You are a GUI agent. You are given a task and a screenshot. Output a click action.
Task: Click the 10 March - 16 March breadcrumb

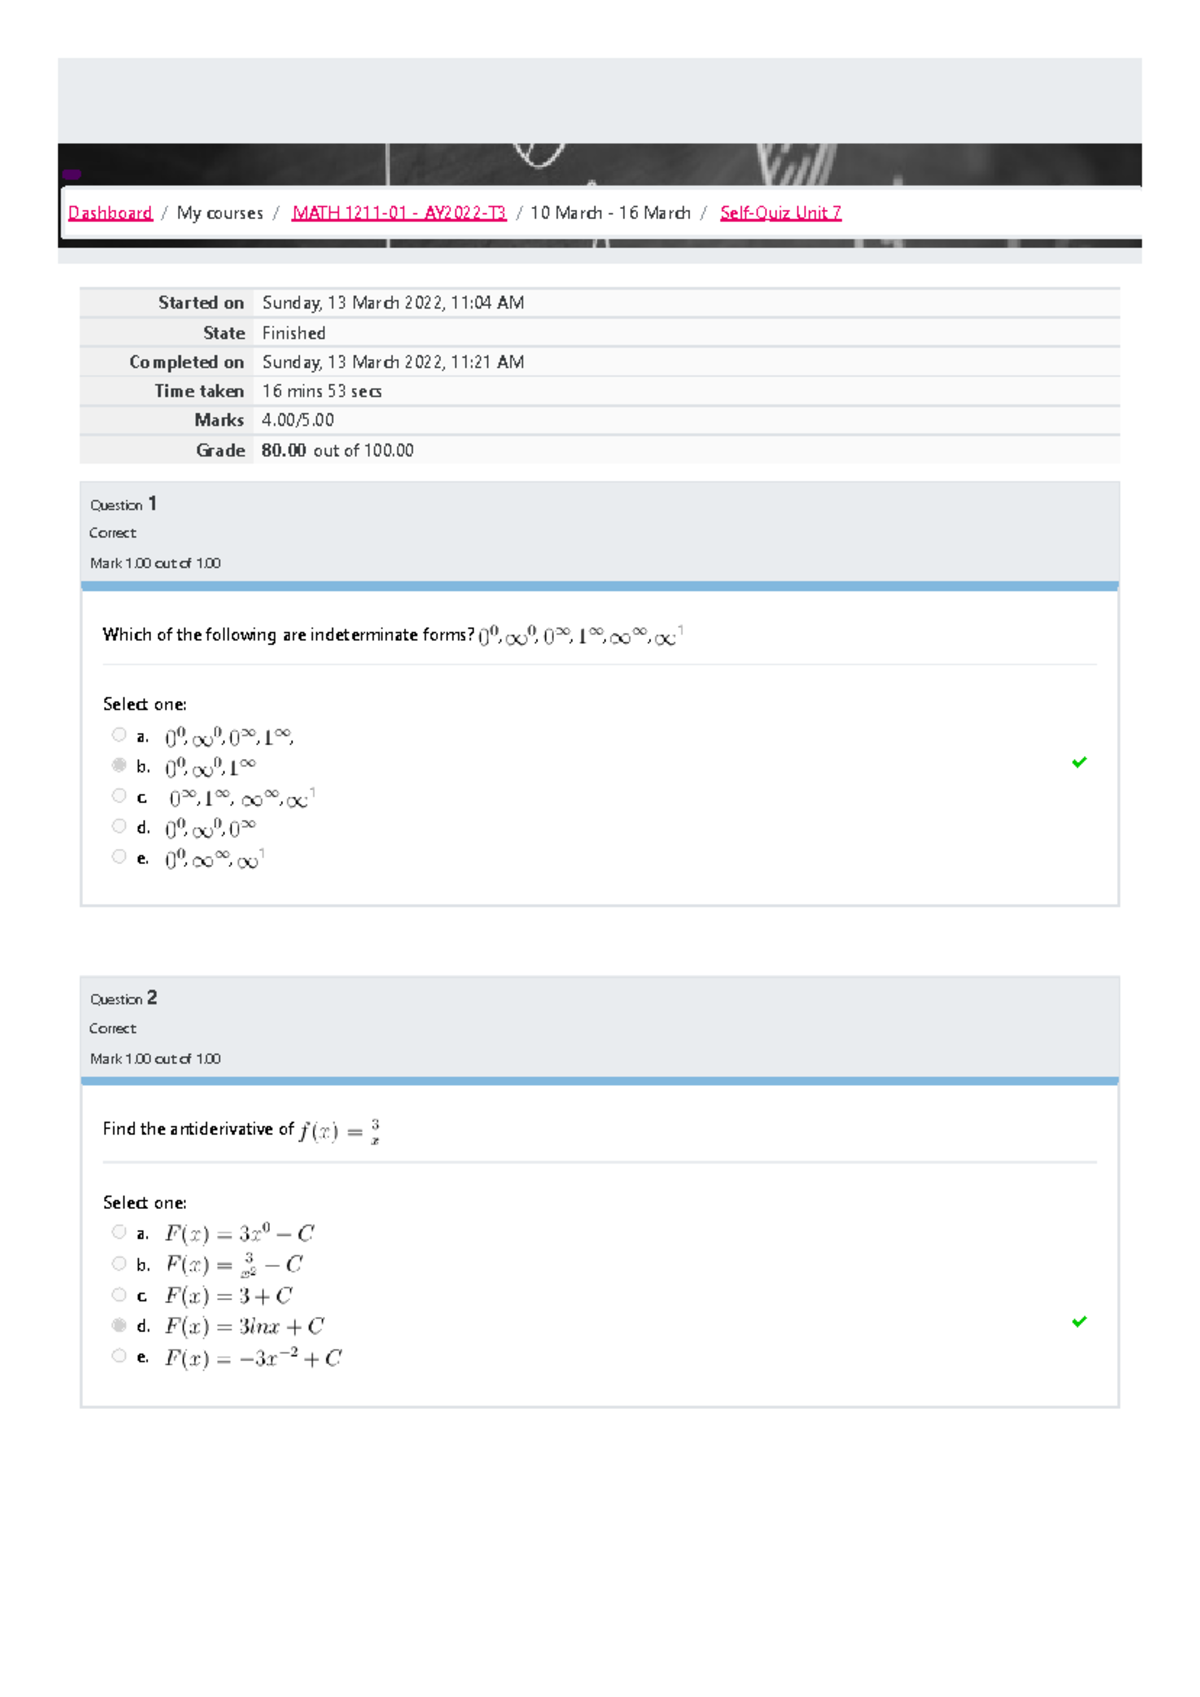coord(610,213)
